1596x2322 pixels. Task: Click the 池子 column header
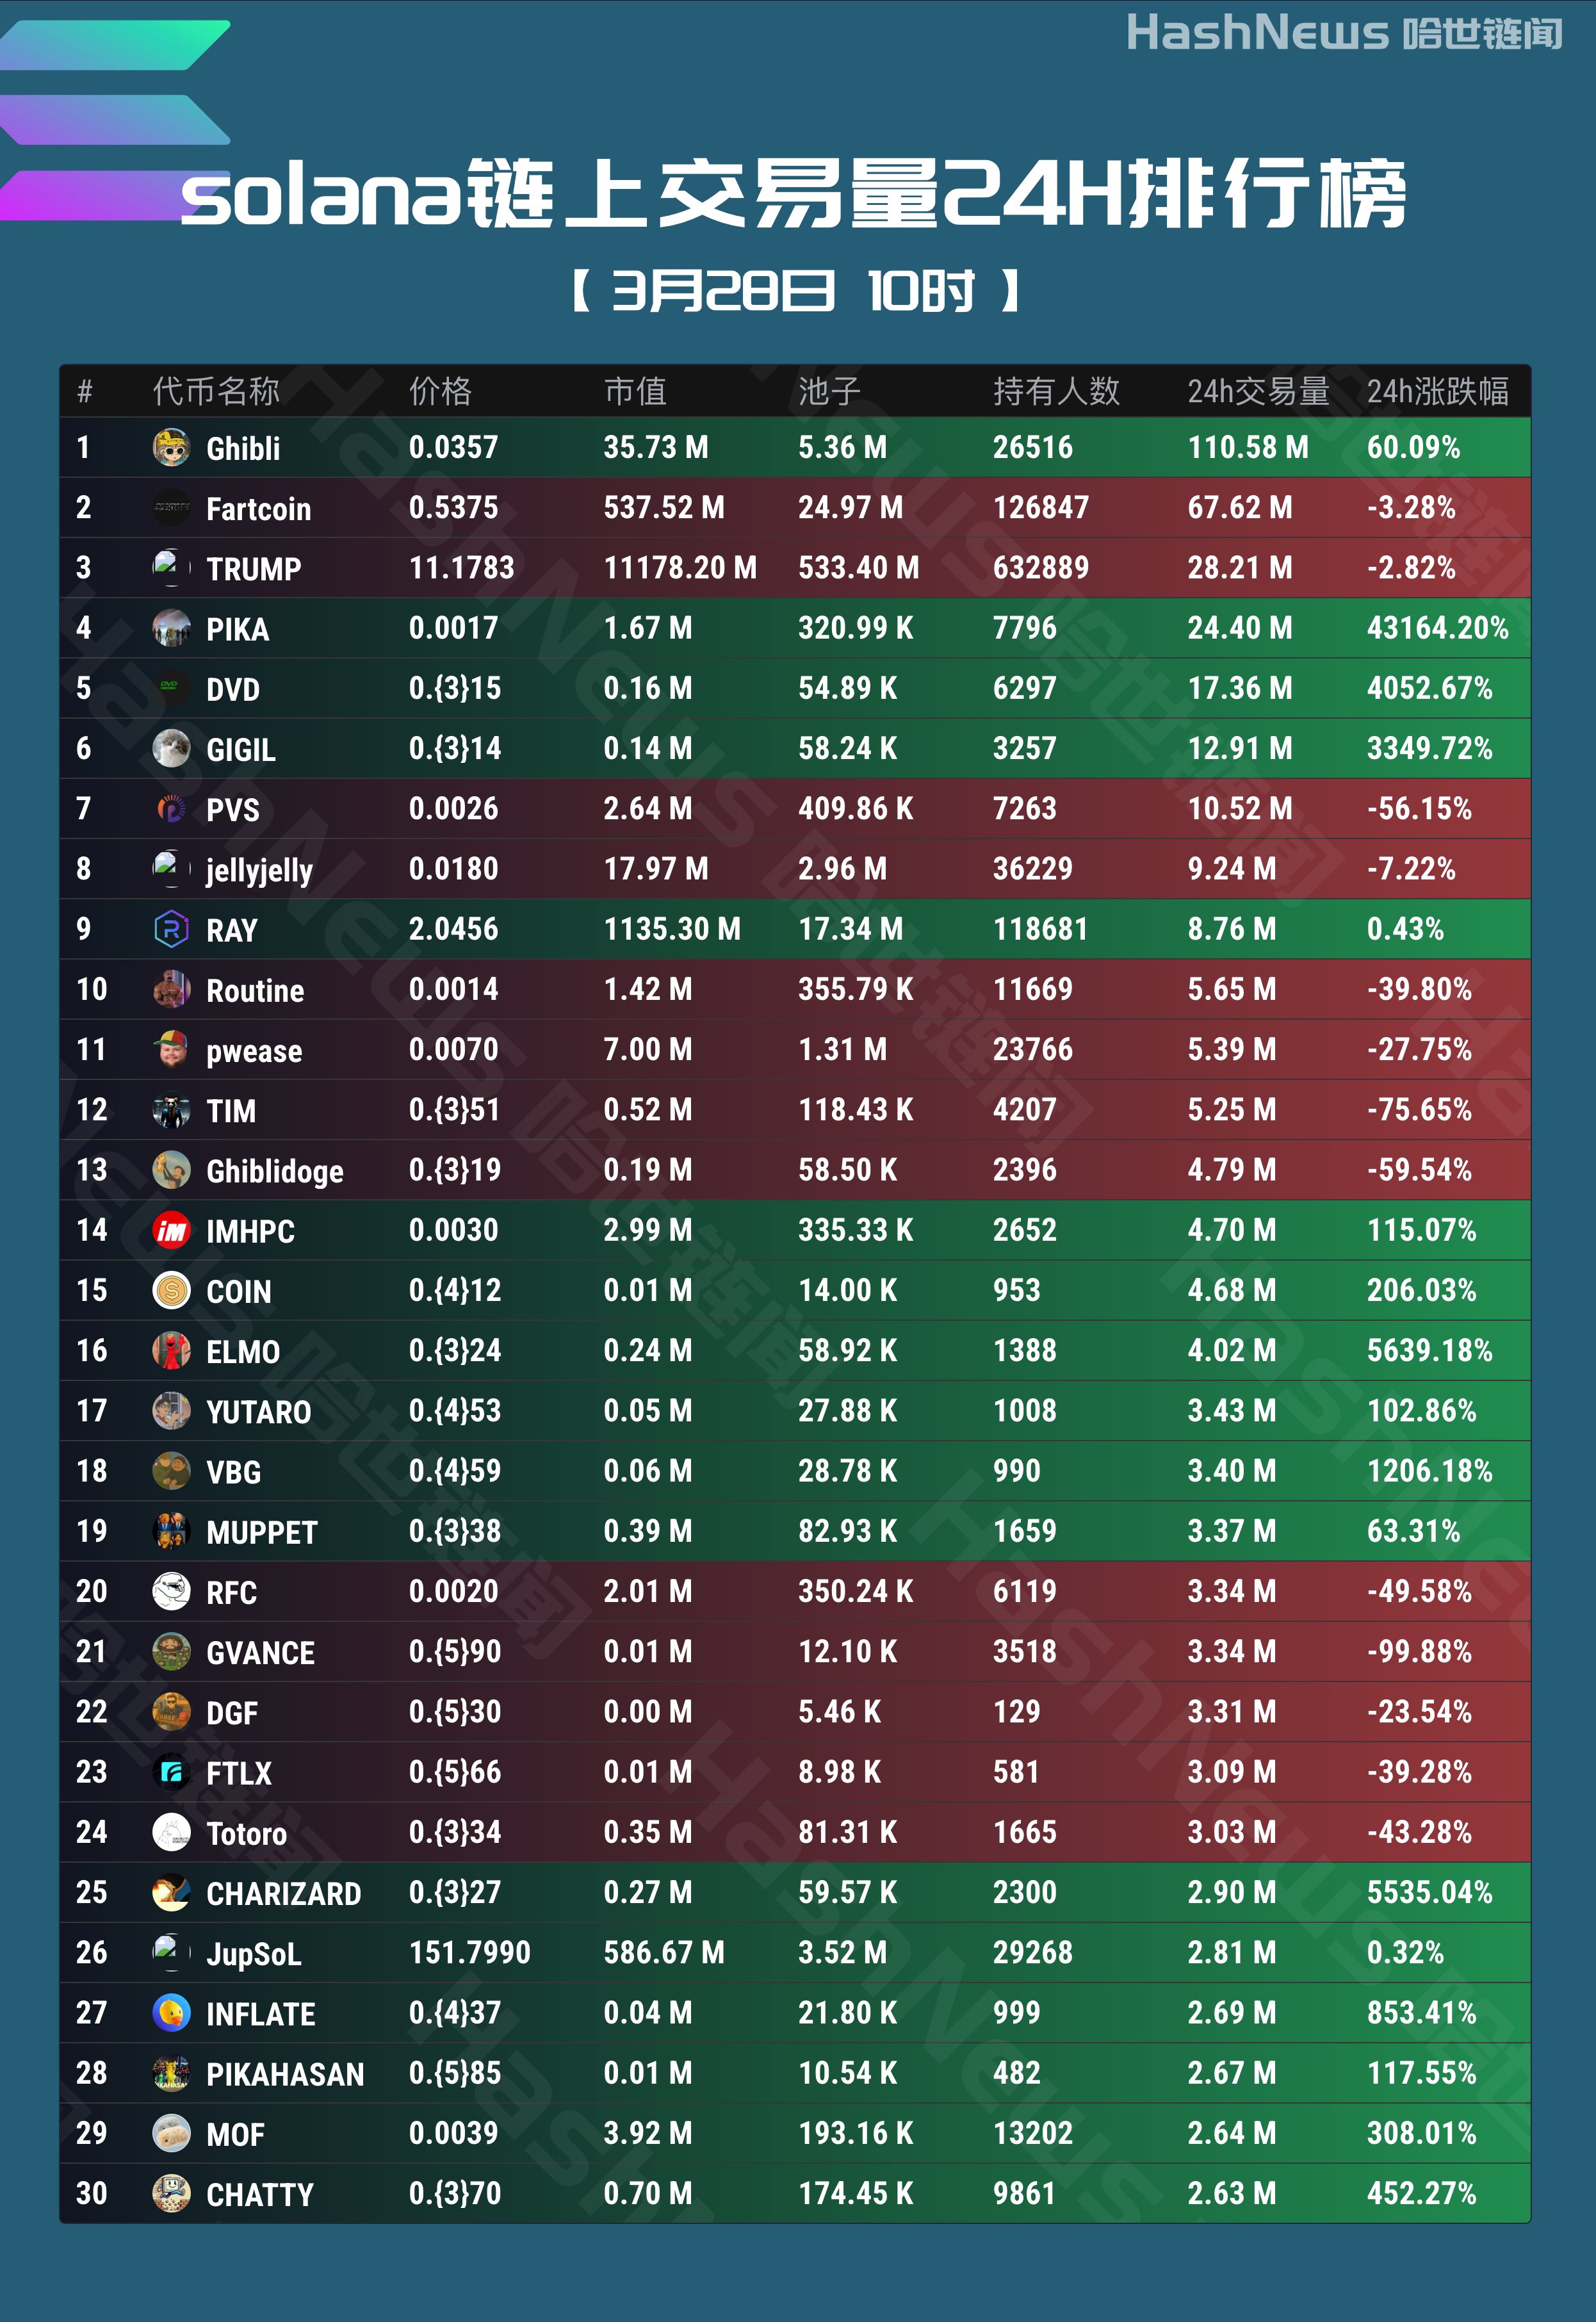pyautogui.click(x=829, y=391)
